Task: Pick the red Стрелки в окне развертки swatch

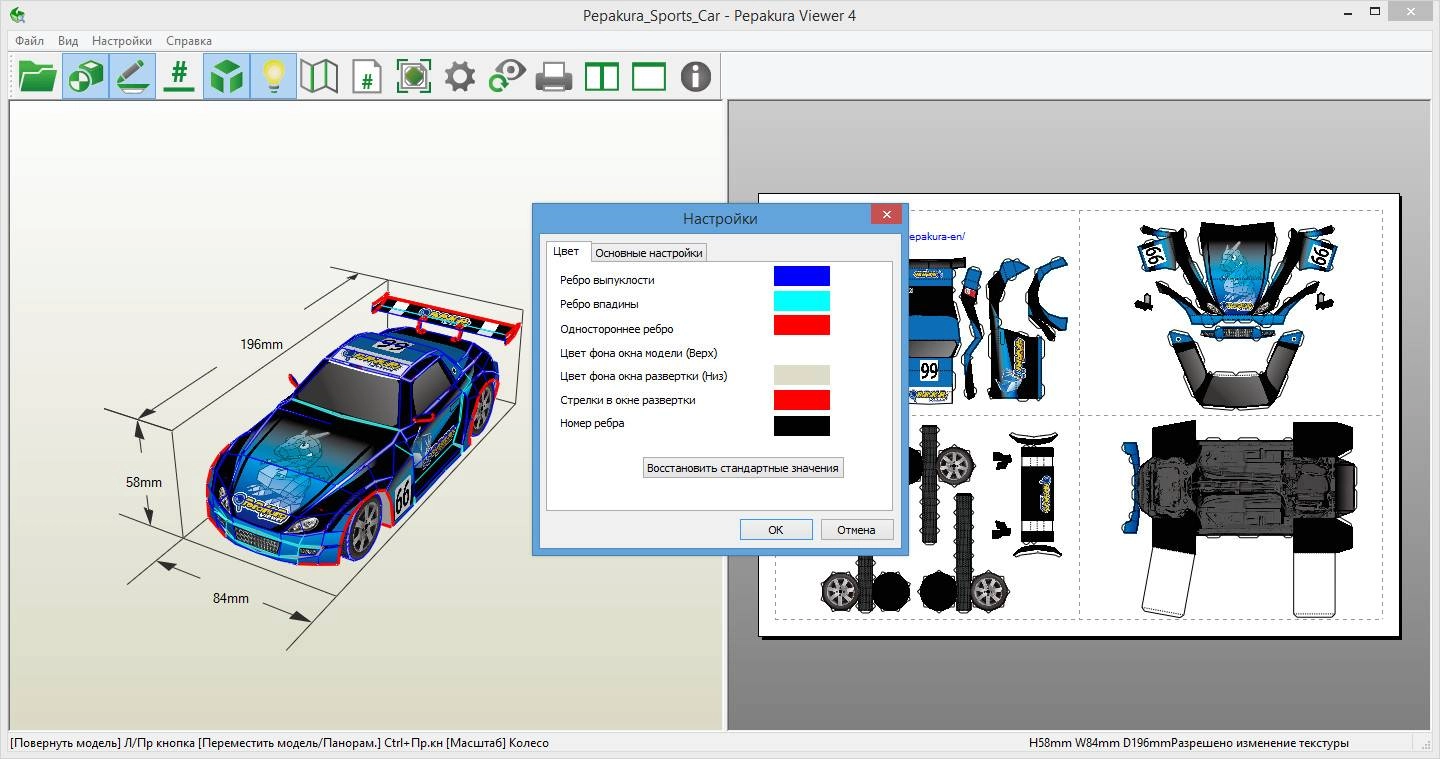Action: tap(802, 400)
